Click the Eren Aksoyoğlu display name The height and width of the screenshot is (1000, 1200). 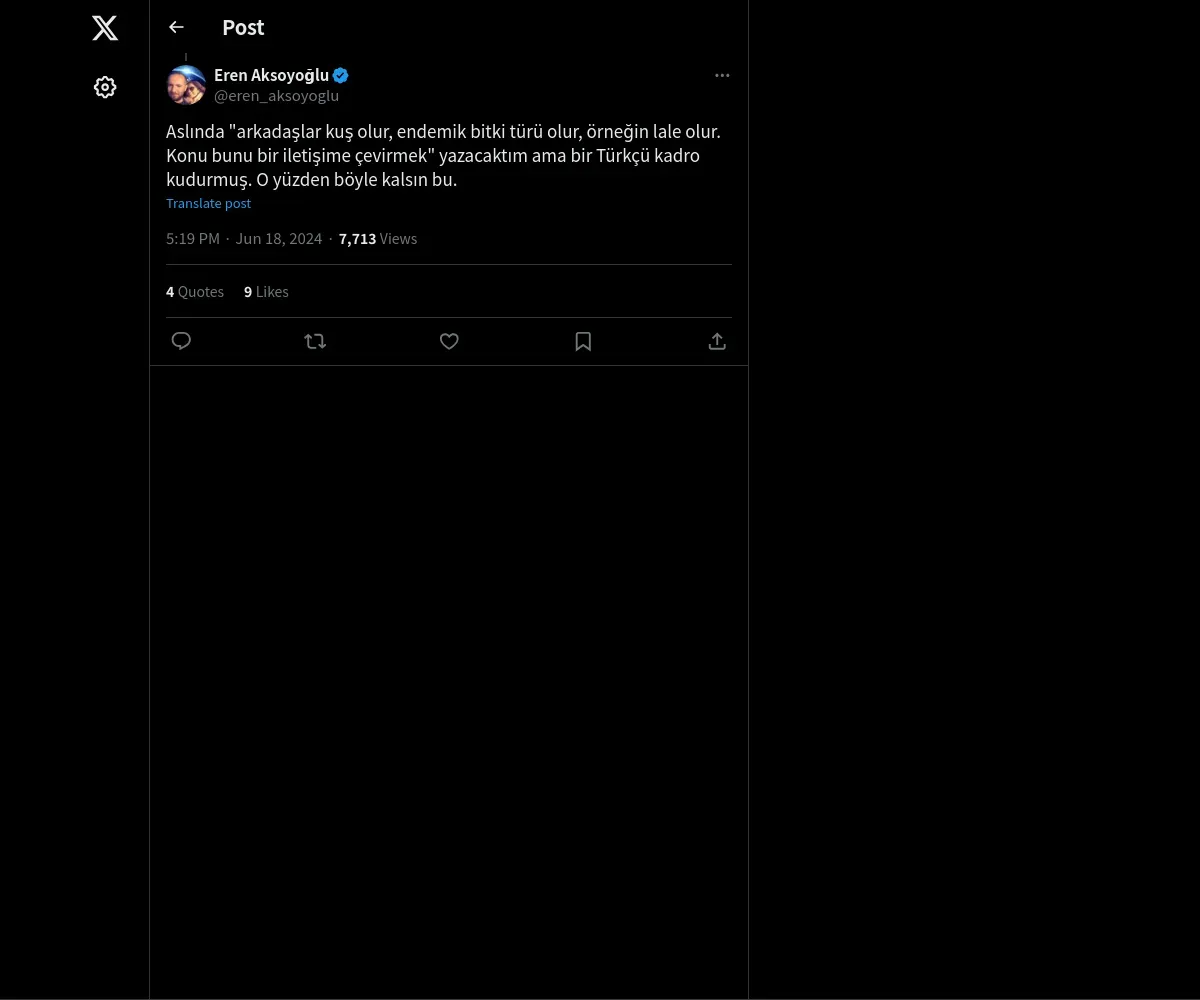point(271,75)
